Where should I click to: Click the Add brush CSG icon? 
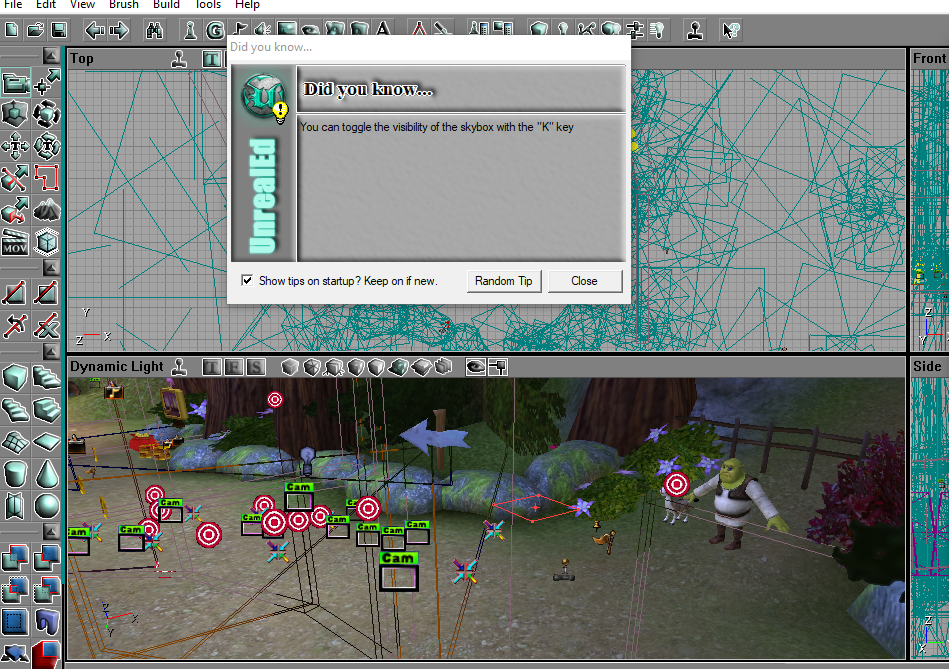[x=15, y=558]
